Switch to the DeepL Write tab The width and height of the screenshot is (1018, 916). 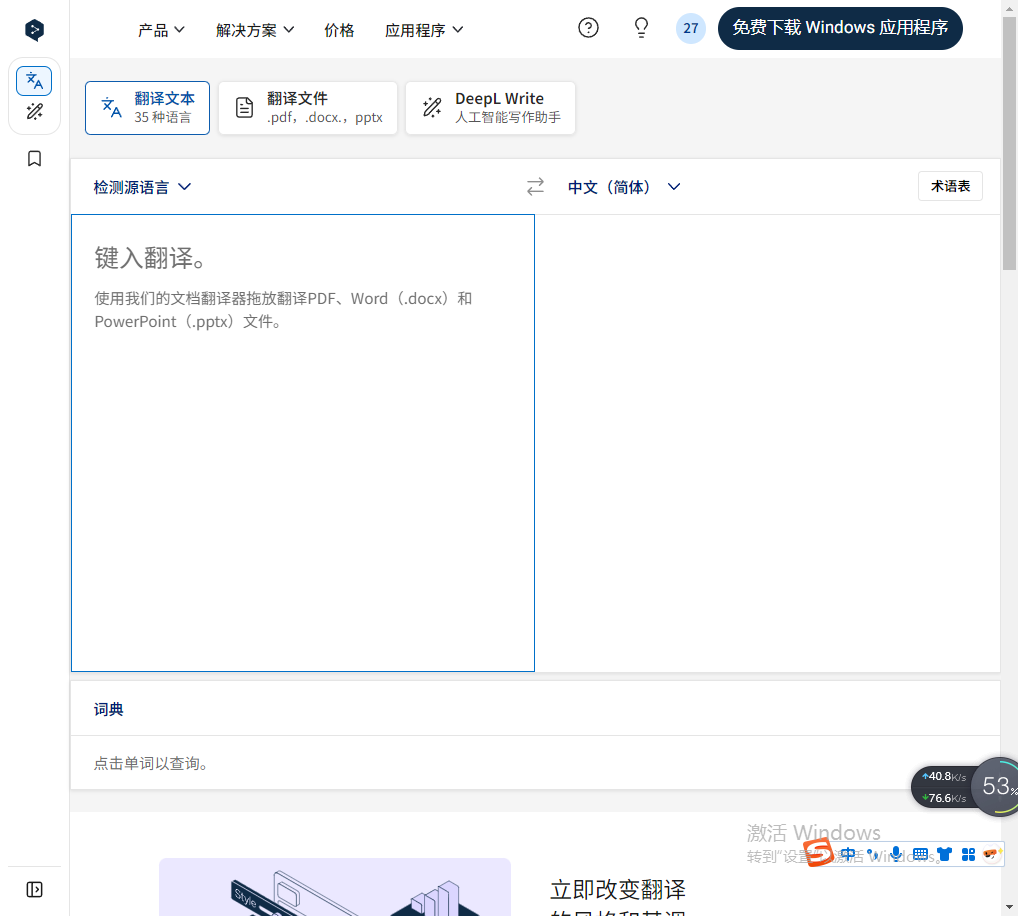pyautogui.click(x=490, y=108)
